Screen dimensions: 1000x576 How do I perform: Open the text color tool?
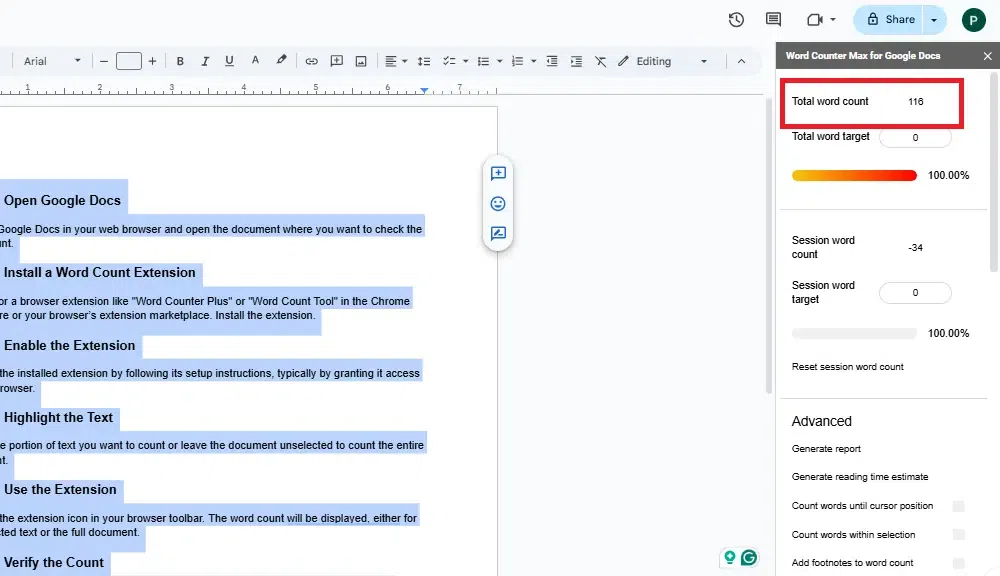[255, 61]
